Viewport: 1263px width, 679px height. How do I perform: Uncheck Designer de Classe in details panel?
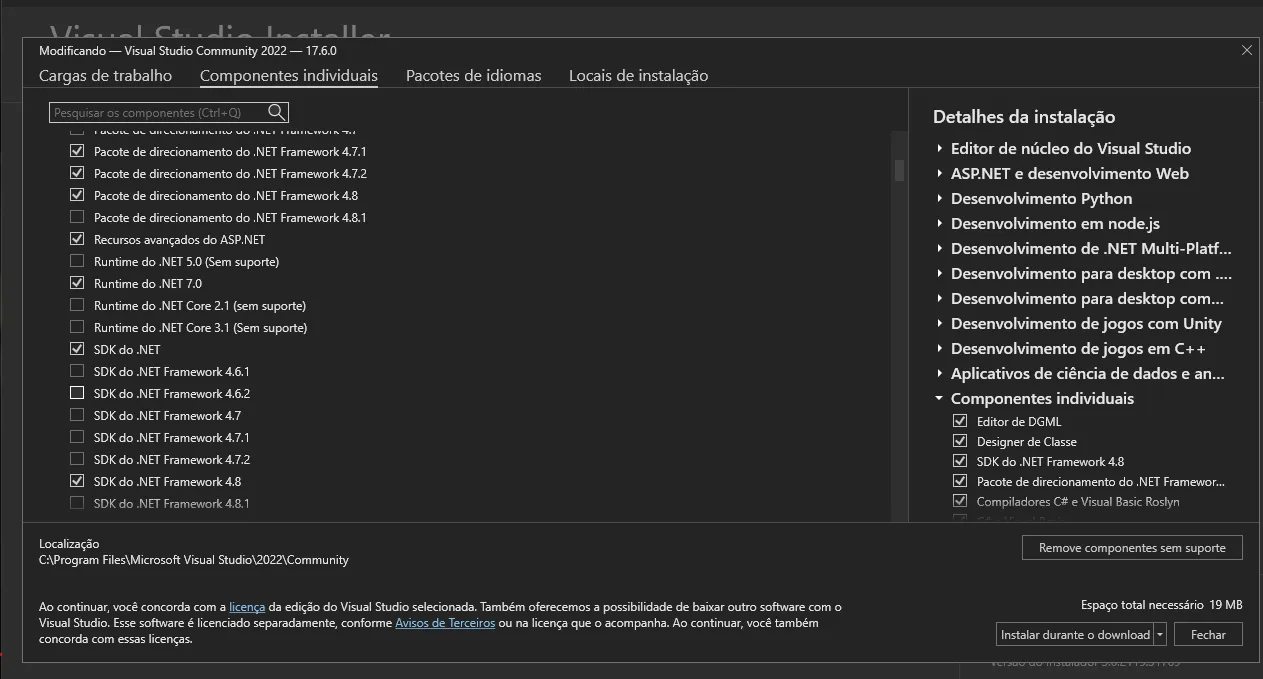click(960, 442)
